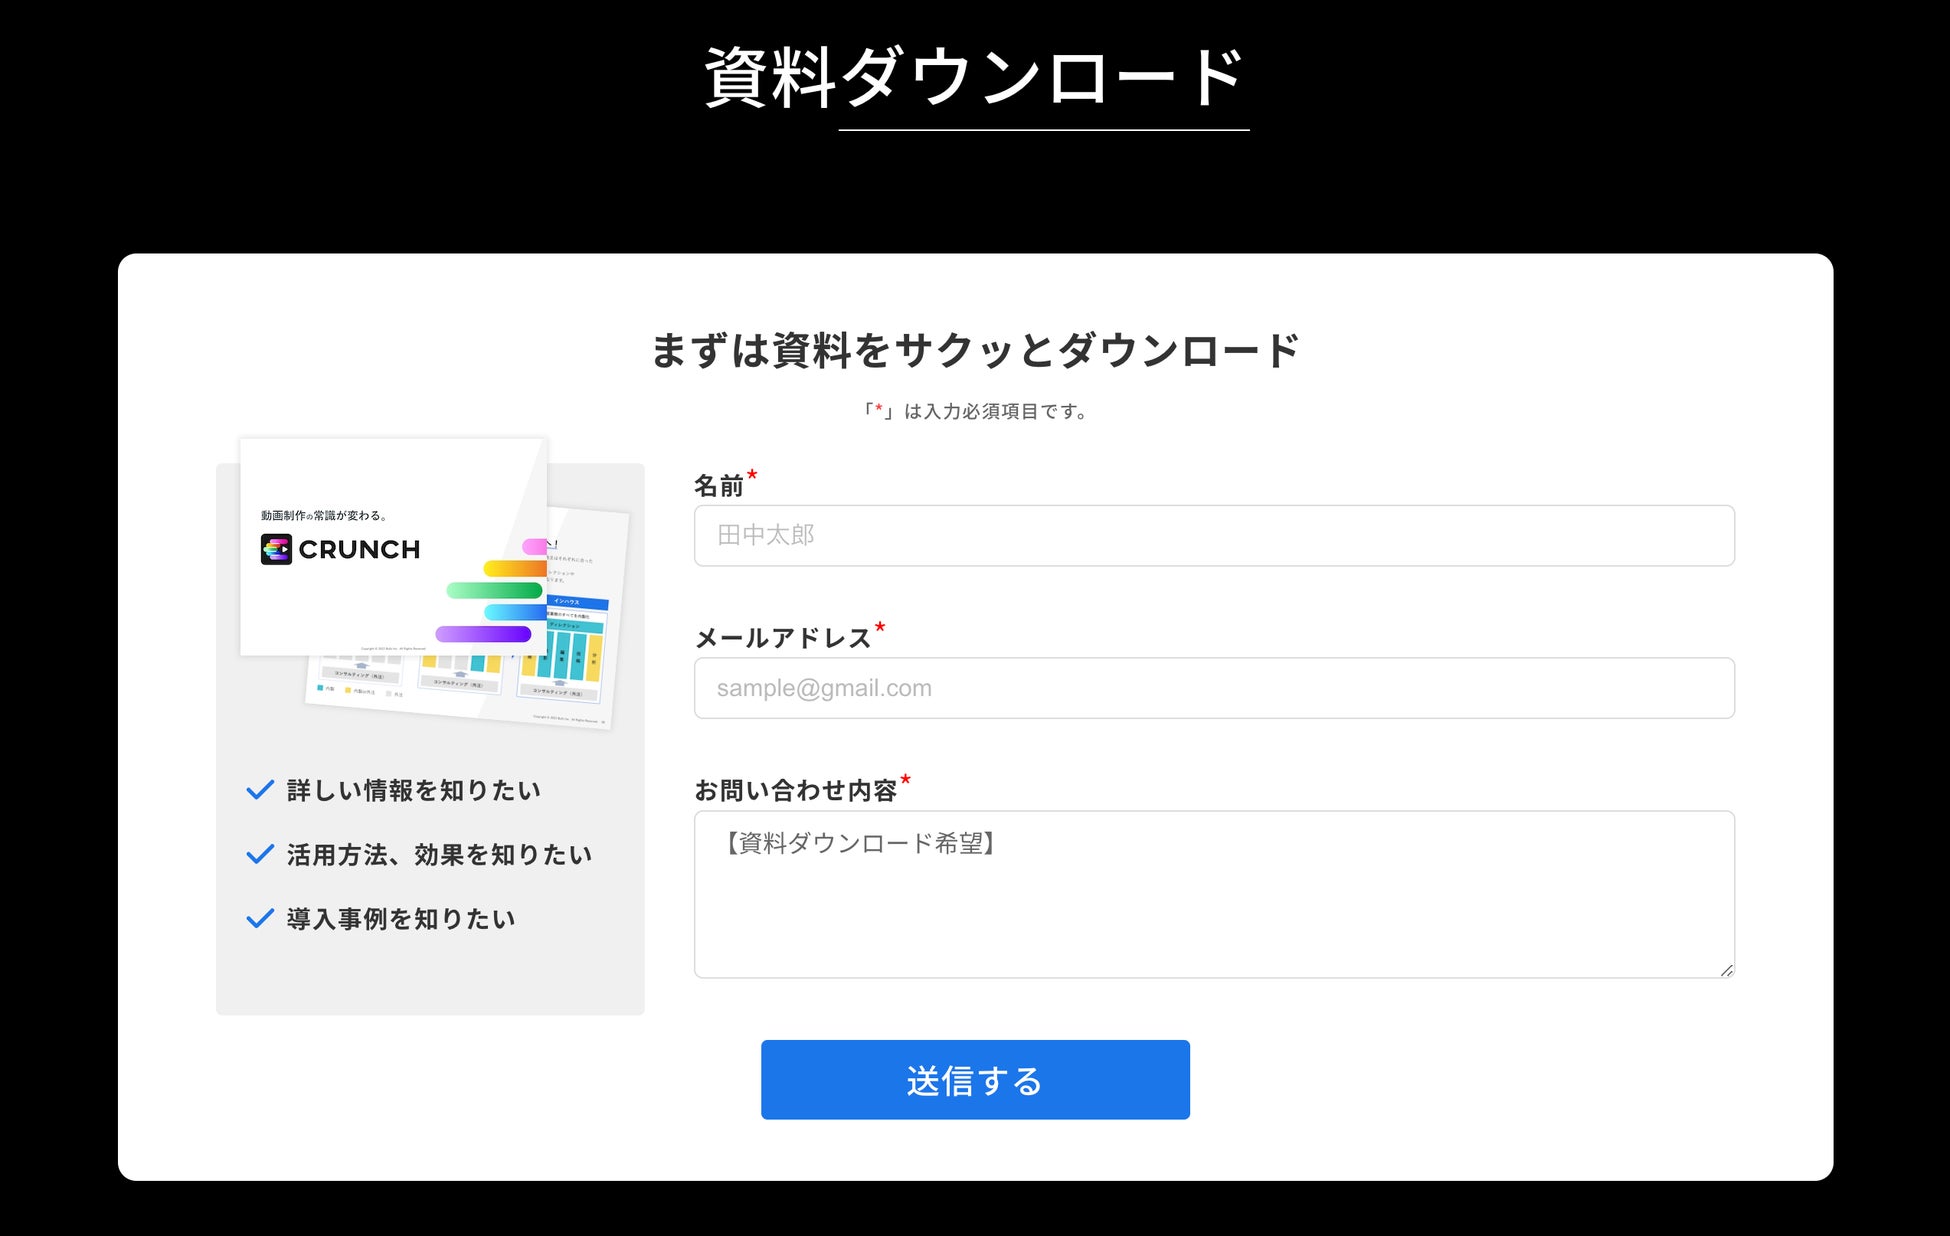Click the 入力必須項目 required note text
The image size is (1950, 1236).
(975, 411)
